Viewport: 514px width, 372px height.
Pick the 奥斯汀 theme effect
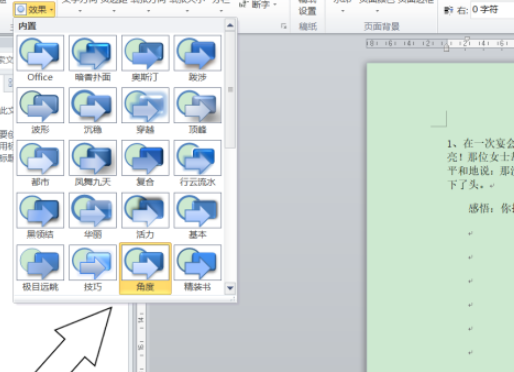pos(145,59)
